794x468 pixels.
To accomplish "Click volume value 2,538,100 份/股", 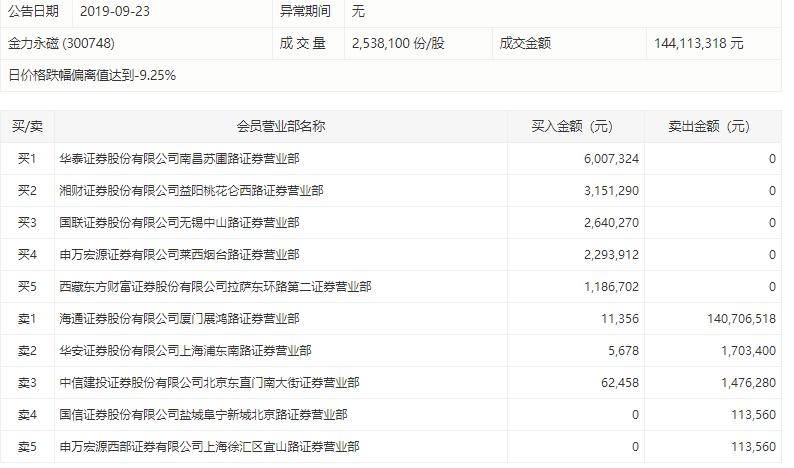I will point(398,44).
